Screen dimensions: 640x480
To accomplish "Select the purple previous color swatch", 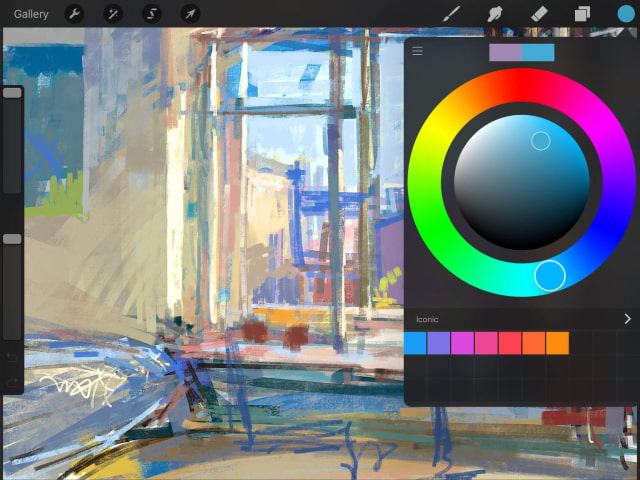I will click(505, 53).
